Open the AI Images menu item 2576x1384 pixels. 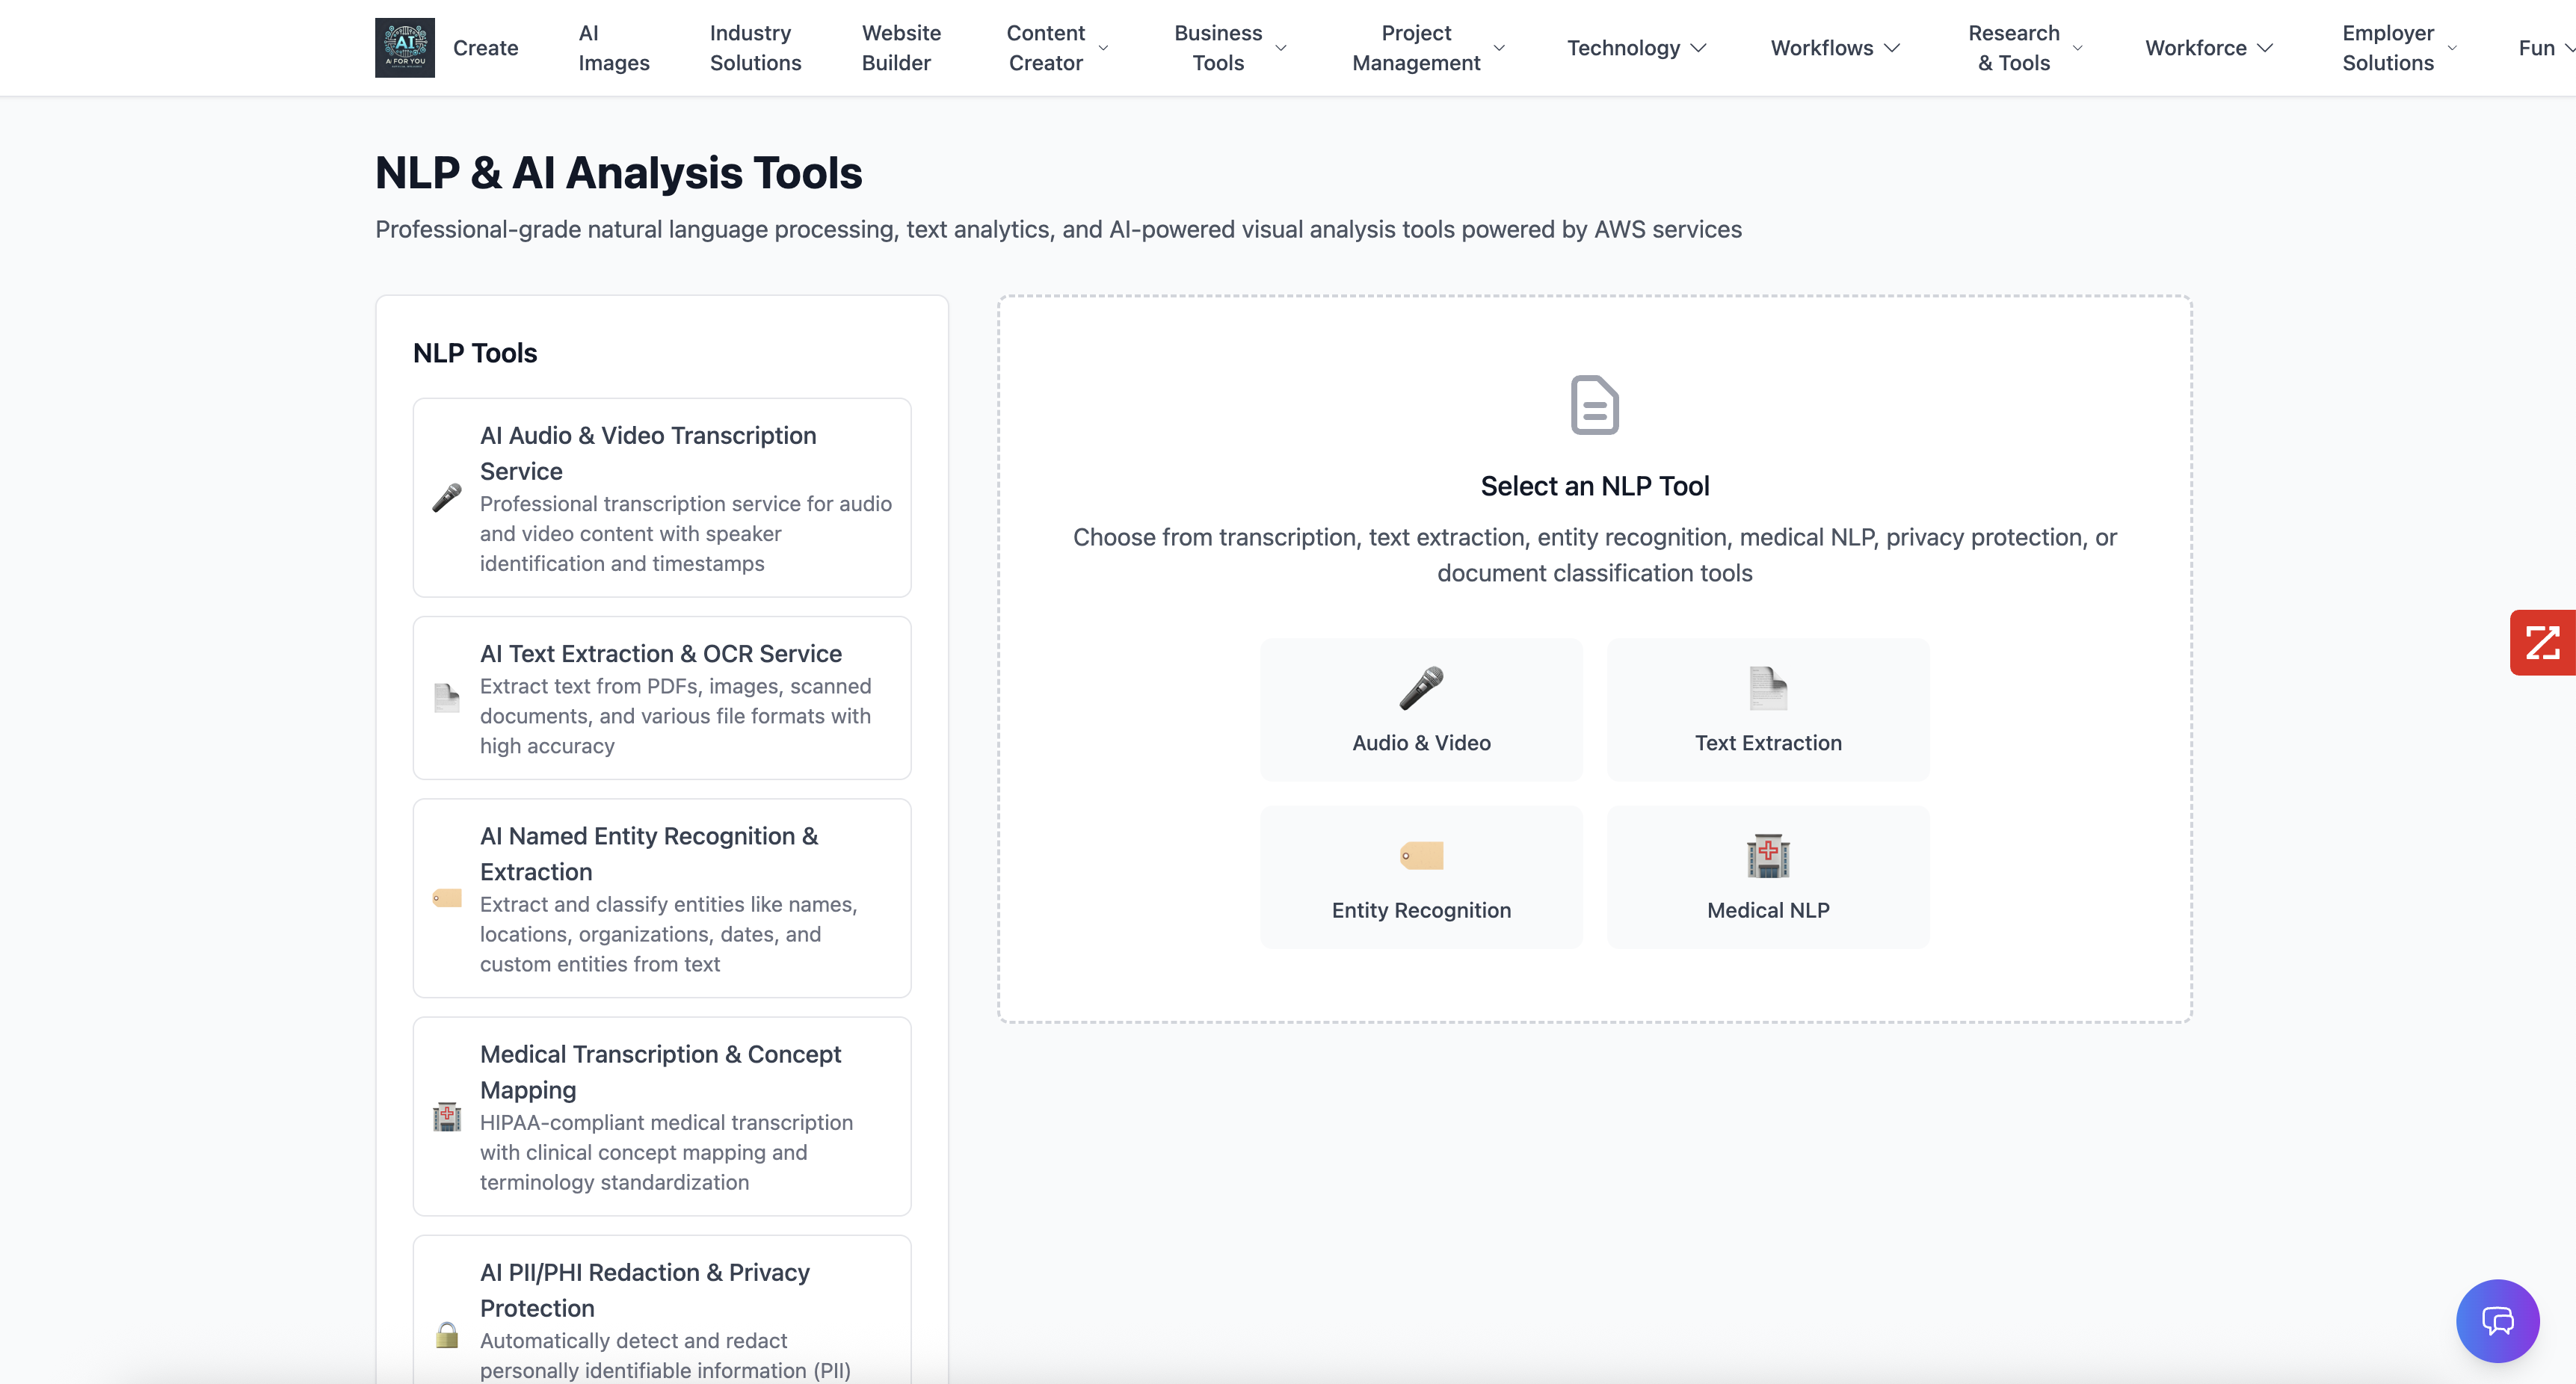[x=613, y=48]
